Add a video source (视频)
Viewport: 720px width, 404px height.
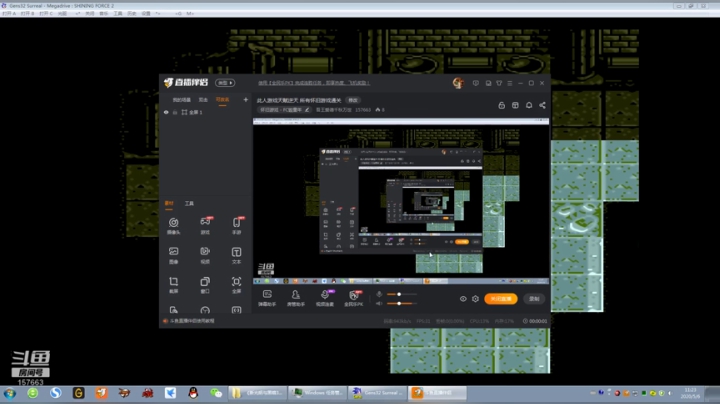click(x=205, y=255)
